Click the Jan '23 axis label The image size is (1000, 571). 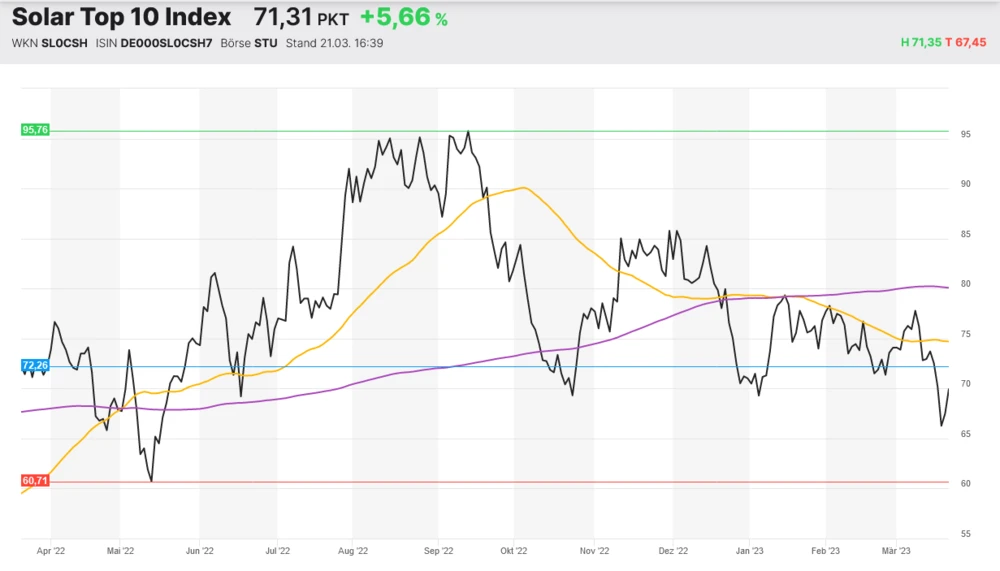[x=749, y=550]
